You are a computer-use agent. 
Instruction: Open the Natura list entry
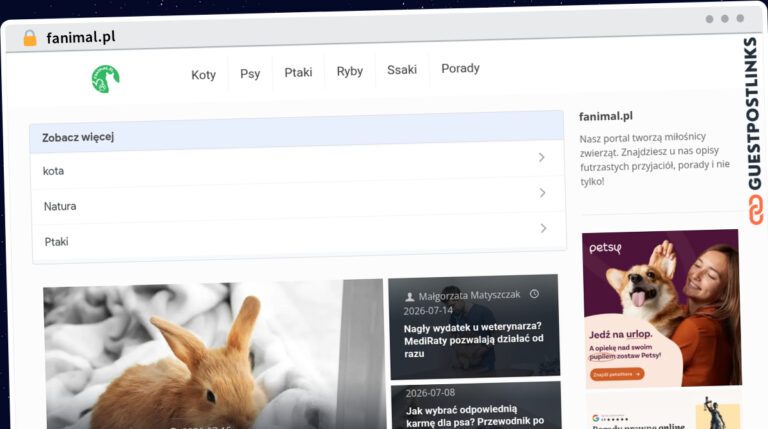[x=298, y=202]
